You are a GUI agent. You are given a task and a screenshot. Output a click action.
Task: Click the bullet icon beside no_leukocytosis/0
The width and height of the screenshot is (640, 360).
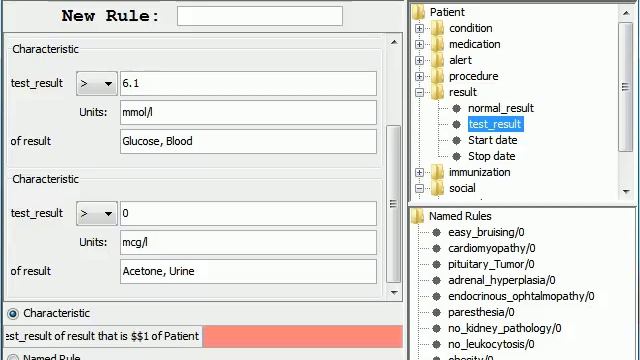coord(437,344)
